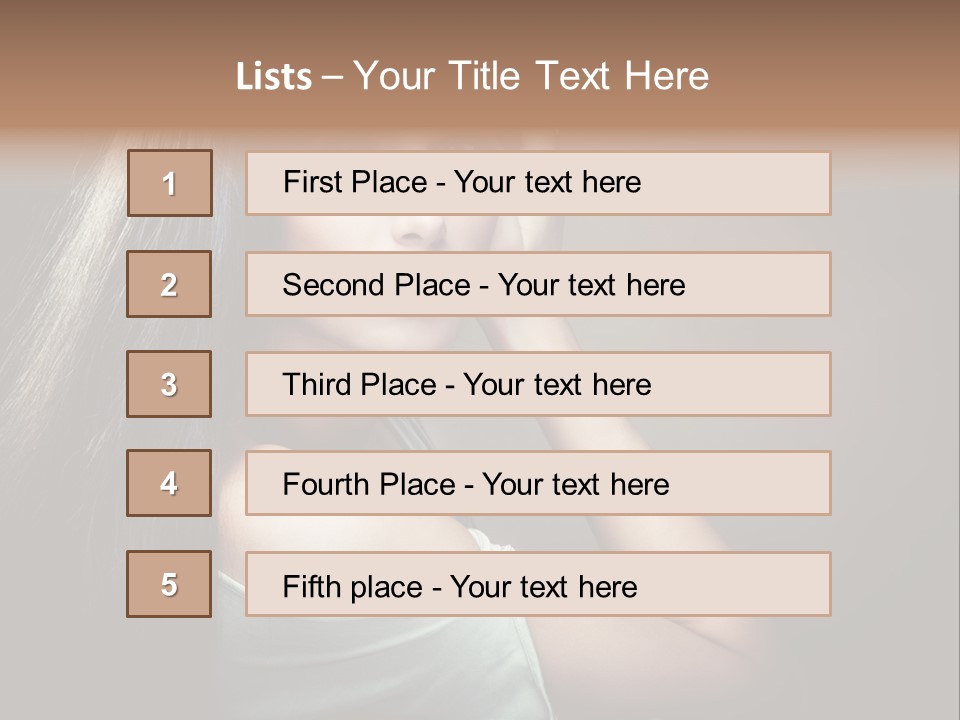Select the number 4 box
The width and height of the screenshot is (960, 720).
pyautogui.click(x=169, y=483)
